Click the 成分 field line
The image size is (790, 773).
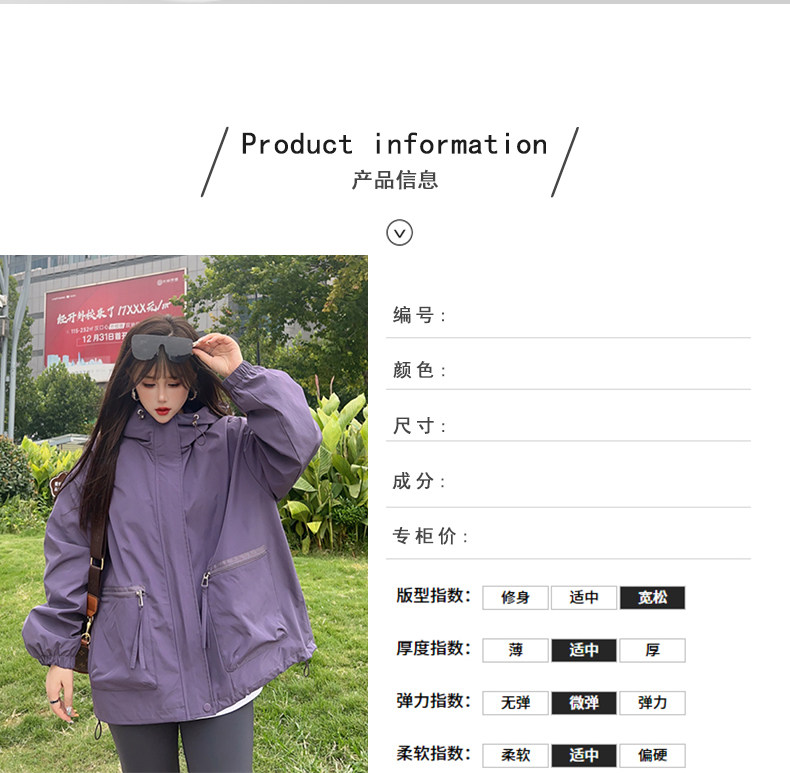(568, 481)
